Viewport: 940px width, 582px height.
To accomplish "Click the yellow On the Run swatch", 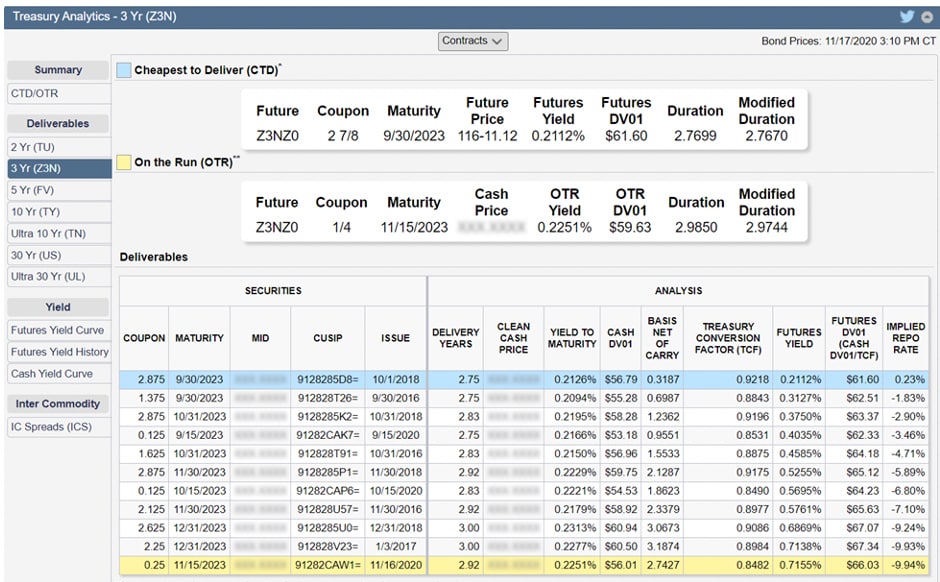I will coord(123,162).
